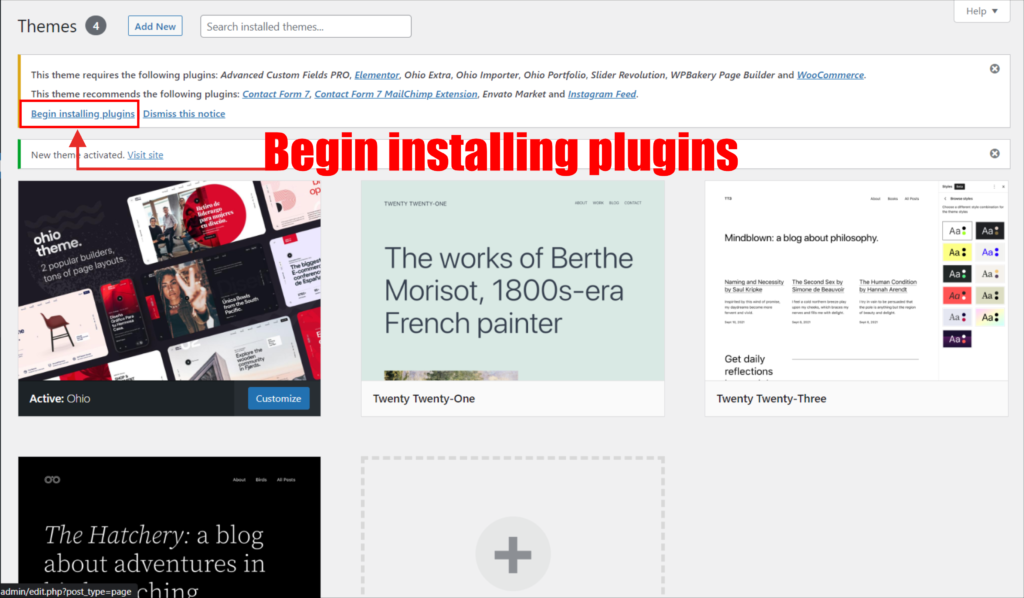Dismiss the required plugins notice with X icon
The width and height of the screenshot is (1024, 598).
(x=994, y=68)
